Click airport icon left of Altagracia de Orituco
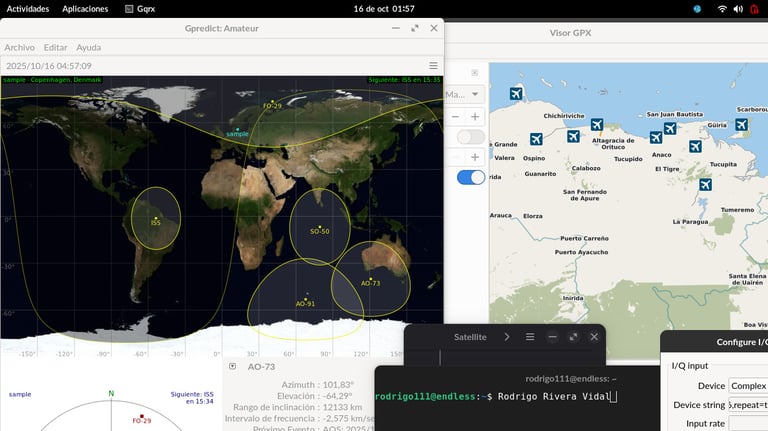Screen dimensions: 768x431 [574, 136]
